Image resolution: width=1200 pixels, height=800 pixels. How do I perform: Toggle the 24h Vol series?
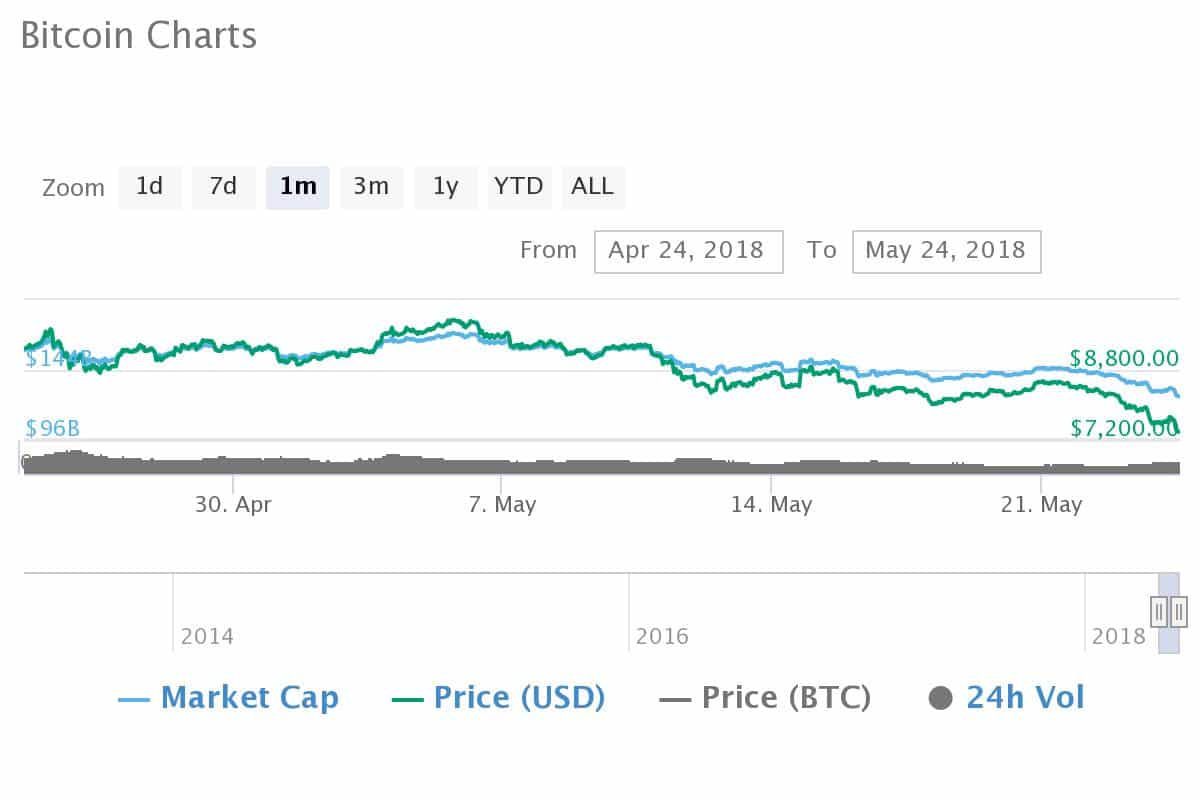pyautogui.click(x=1025, y=698)
